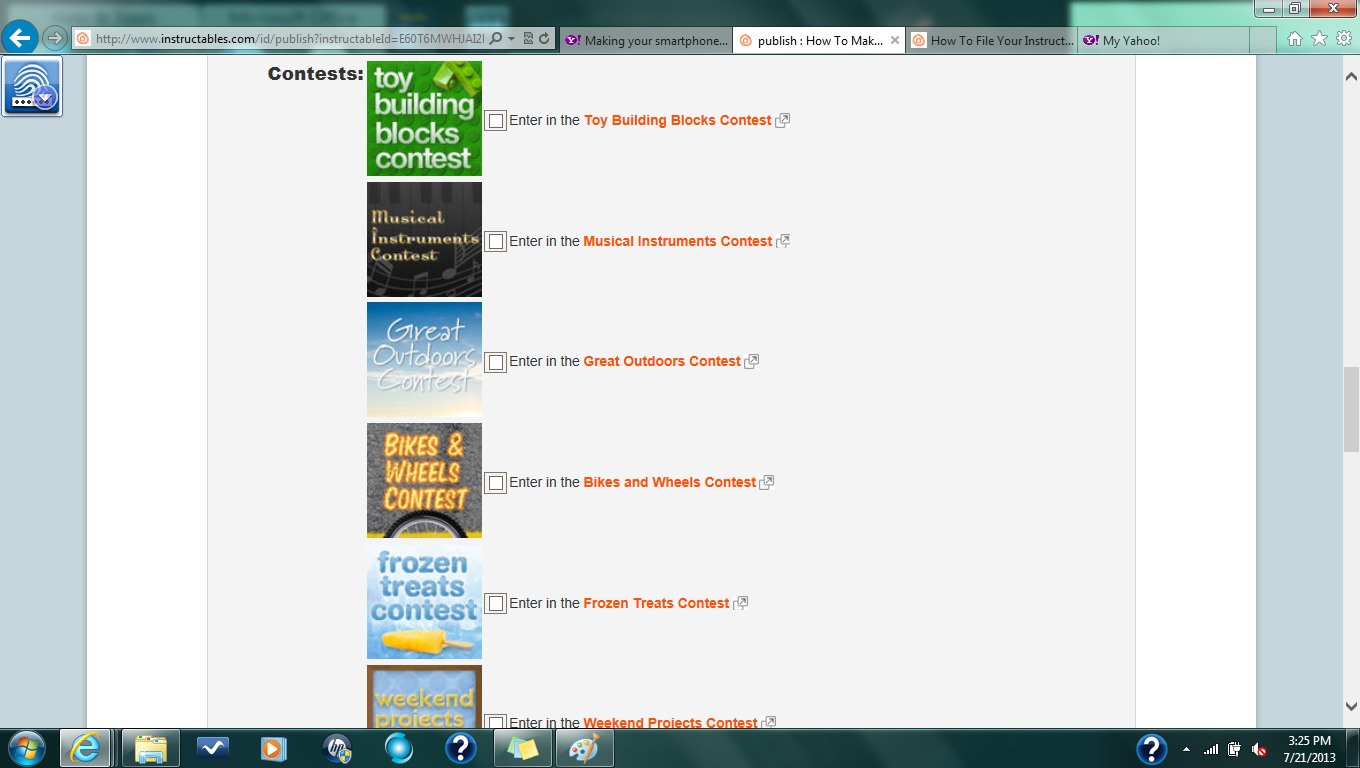This screenshot has width=1360, height=768.
Task: Click the browser Home icon
Action: click(x=1295, y=39)
